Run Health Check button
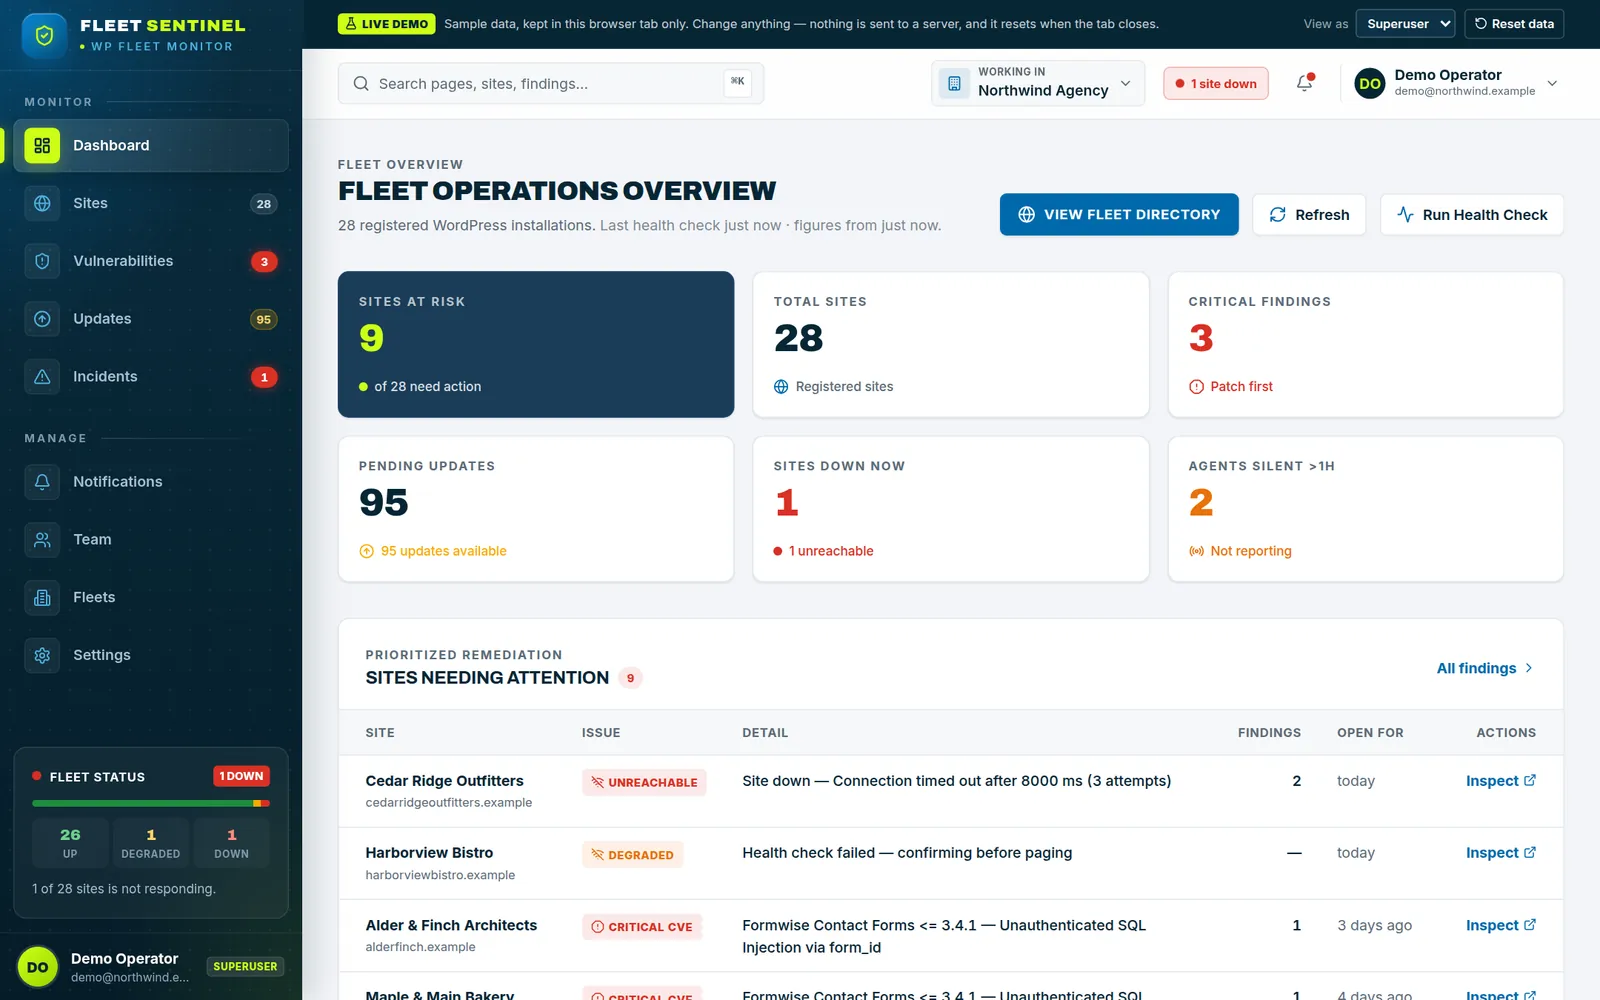Screen dimensions: 1600x1000 coord(1472,214)
